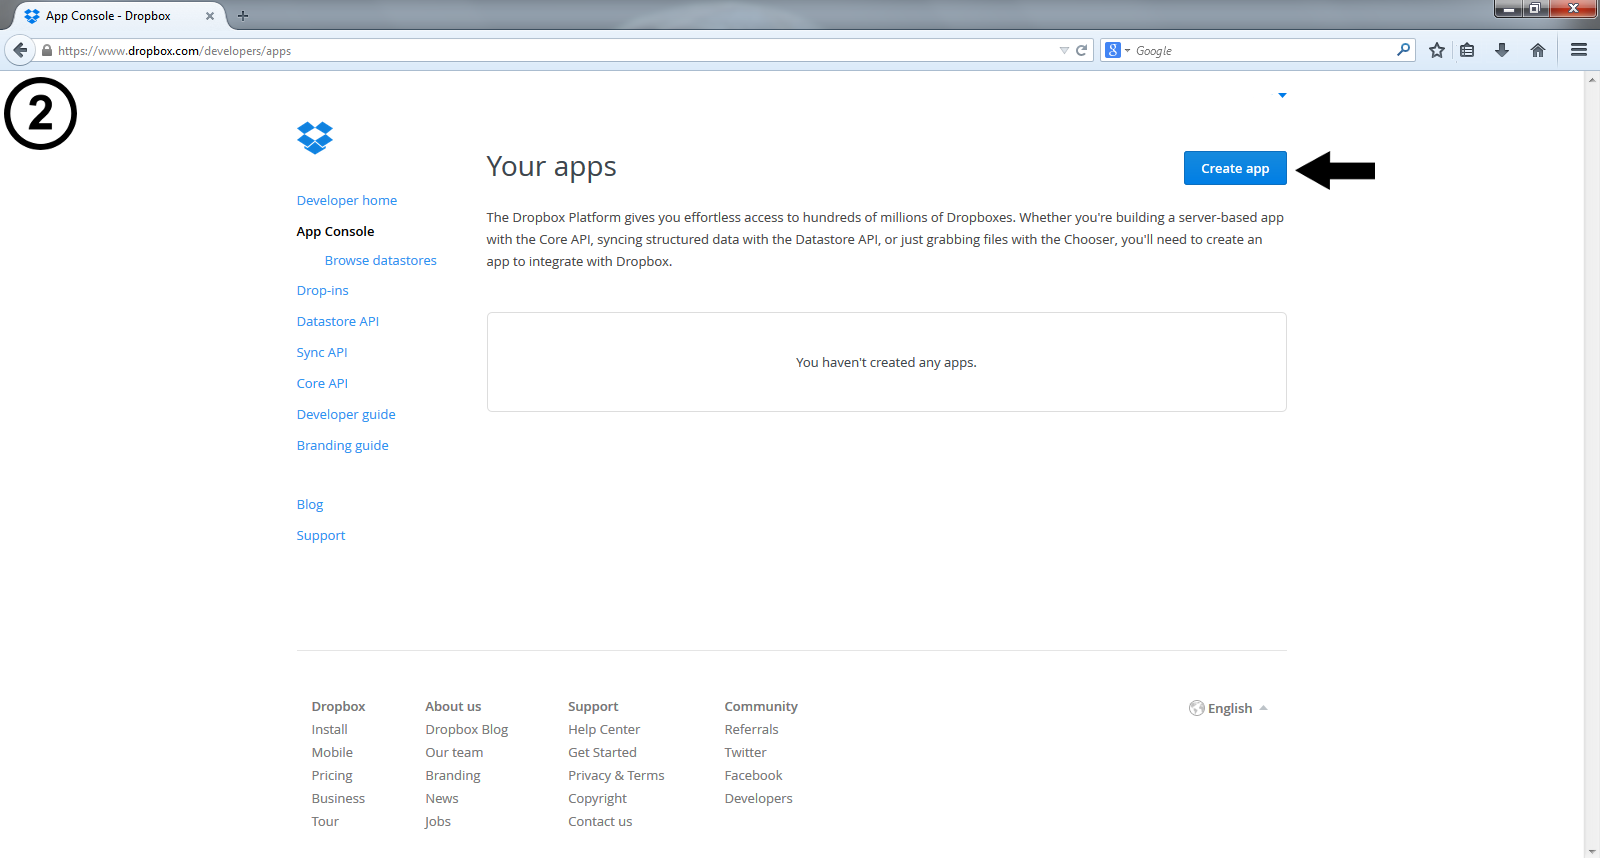Screen dimensions: 1600x858
Task: Open the Google search engine selector
Action: [x=1117, y=50]
